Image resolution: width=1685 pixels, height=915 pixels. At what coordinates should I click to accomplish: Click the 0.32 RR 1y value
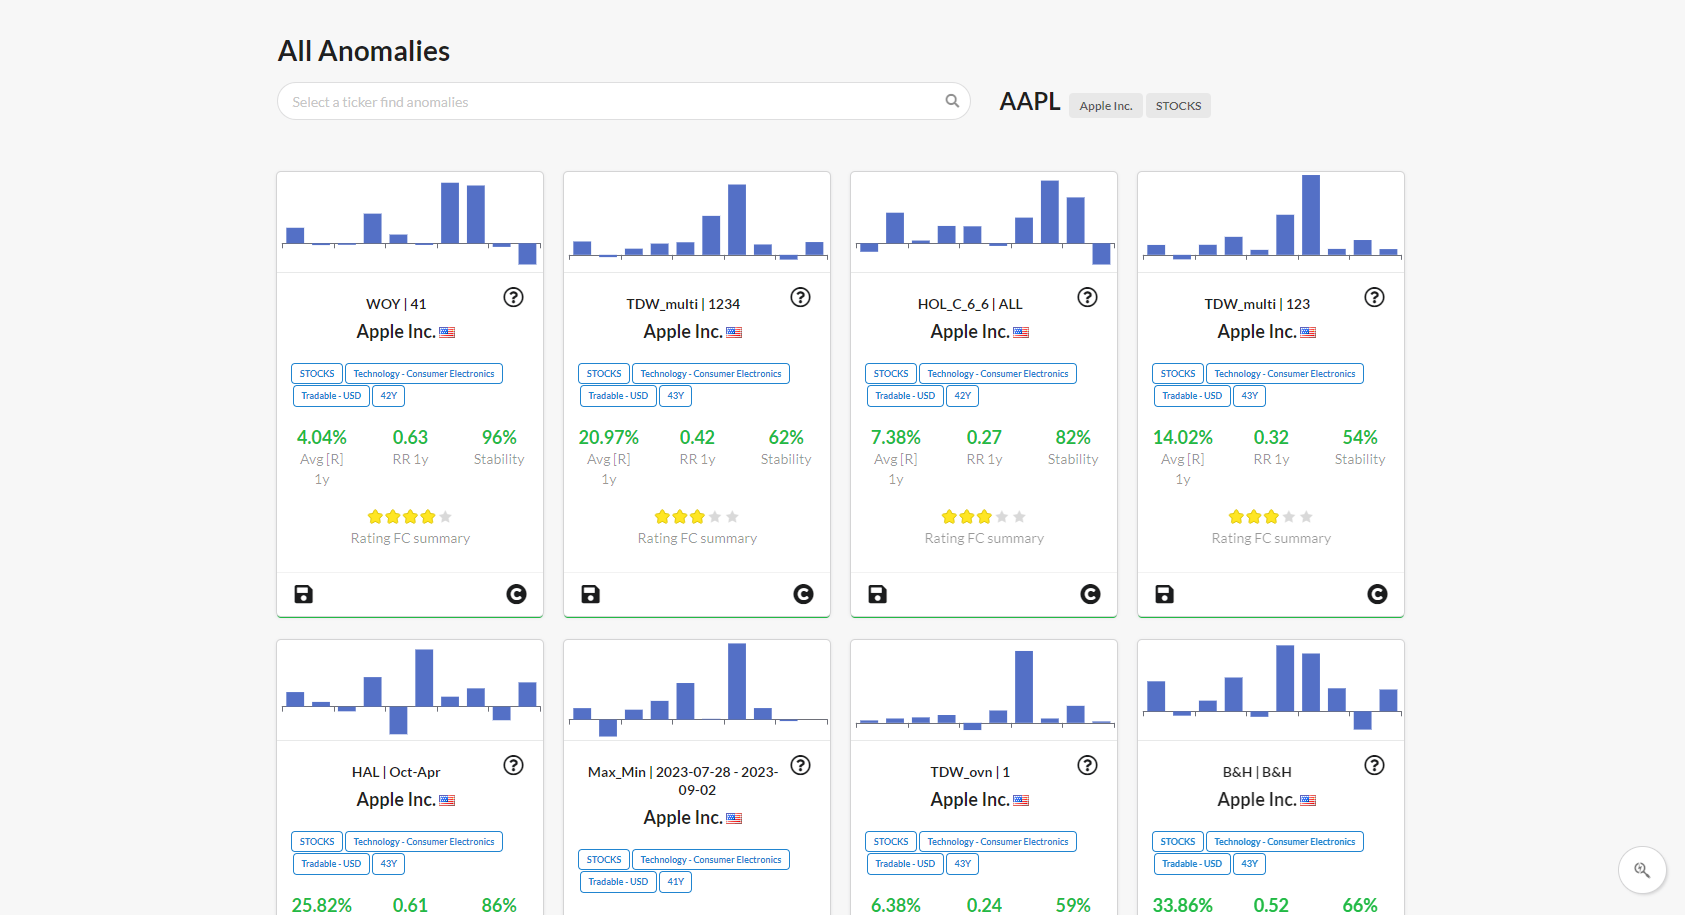pos(1271,437)
